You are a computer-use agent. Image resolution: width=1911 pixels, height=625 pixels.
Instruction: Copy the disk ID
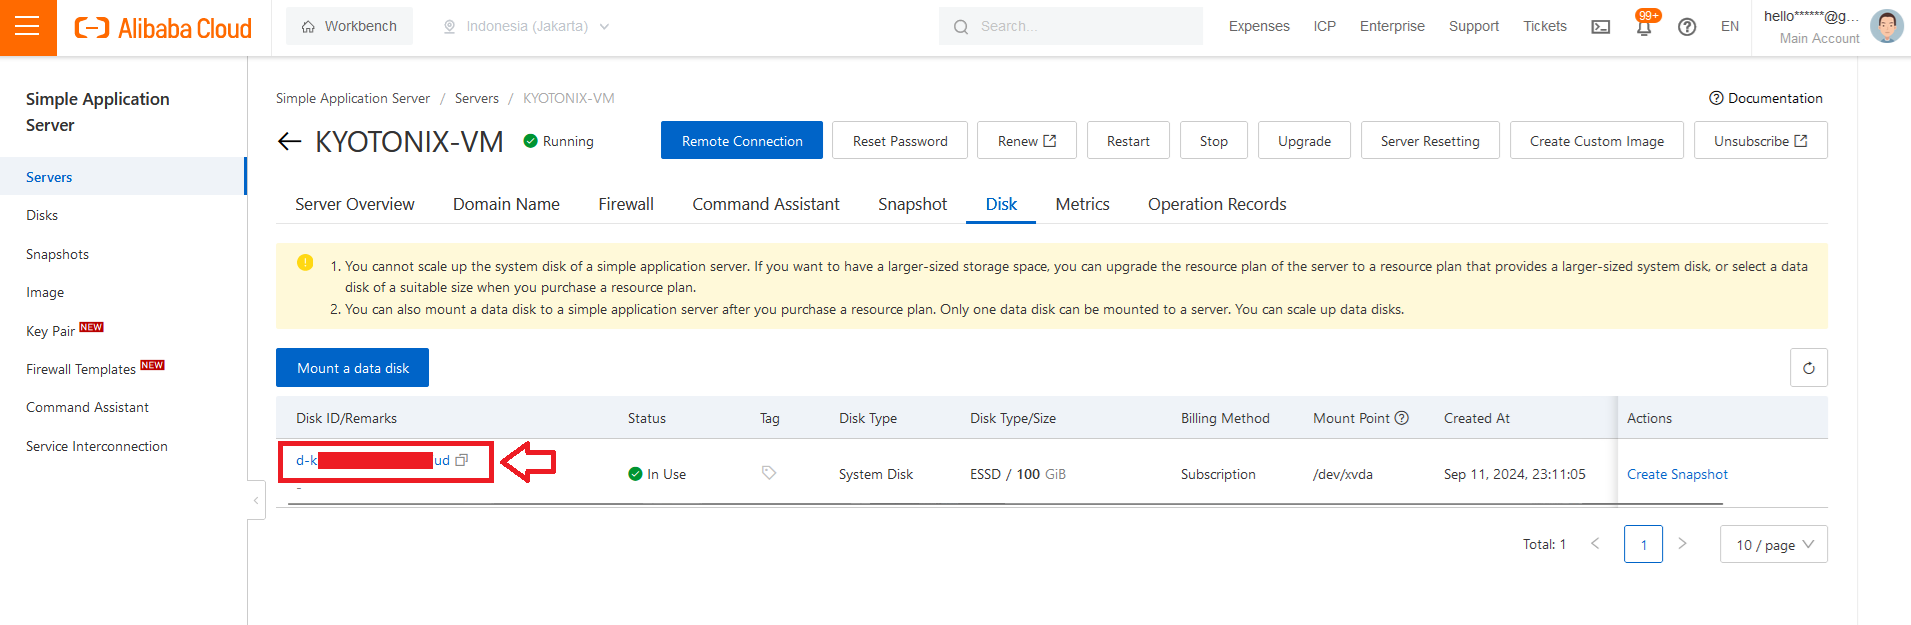462,460
